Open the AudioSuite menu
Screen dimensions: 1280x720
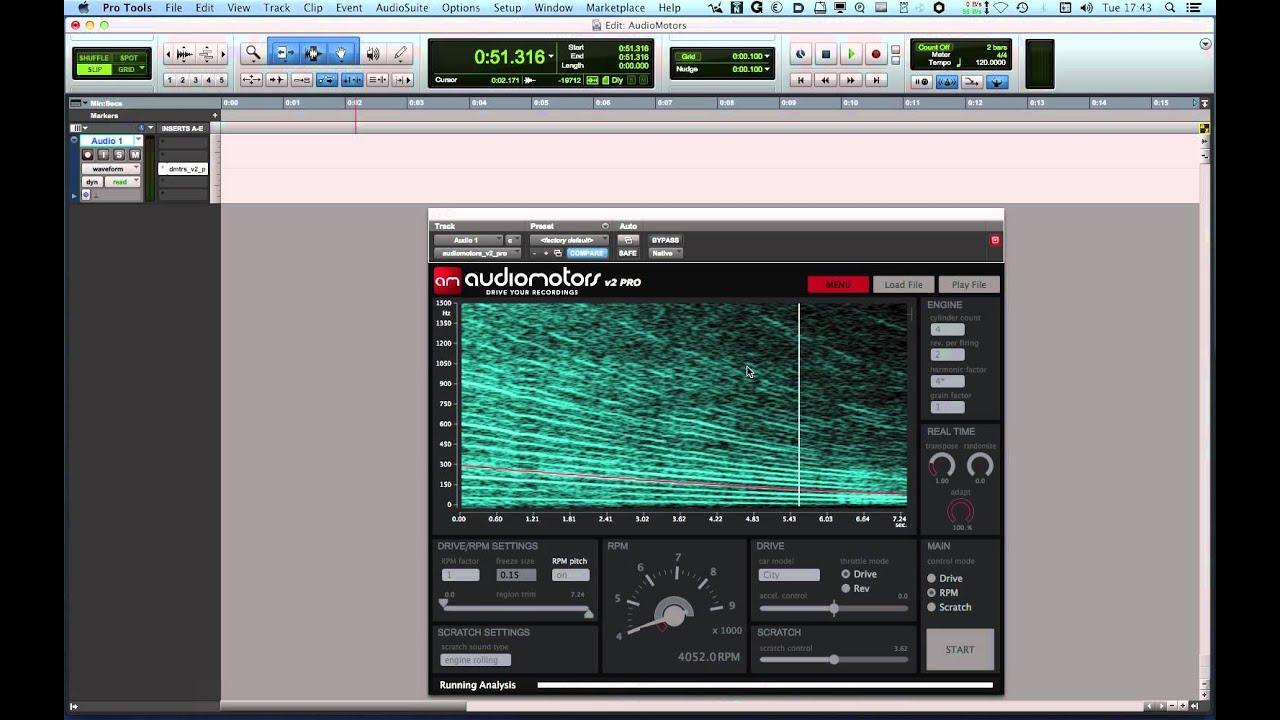[401, 8]
